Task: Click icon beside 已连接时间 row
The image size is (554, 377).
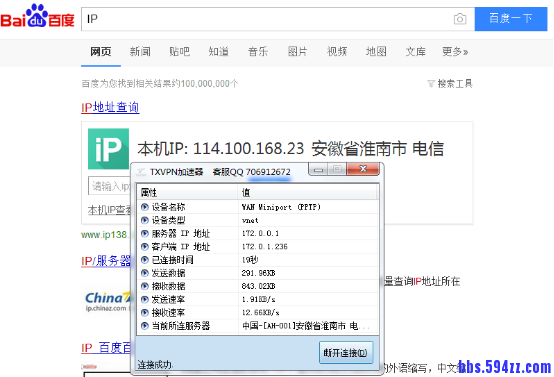Action: point(145,260)
